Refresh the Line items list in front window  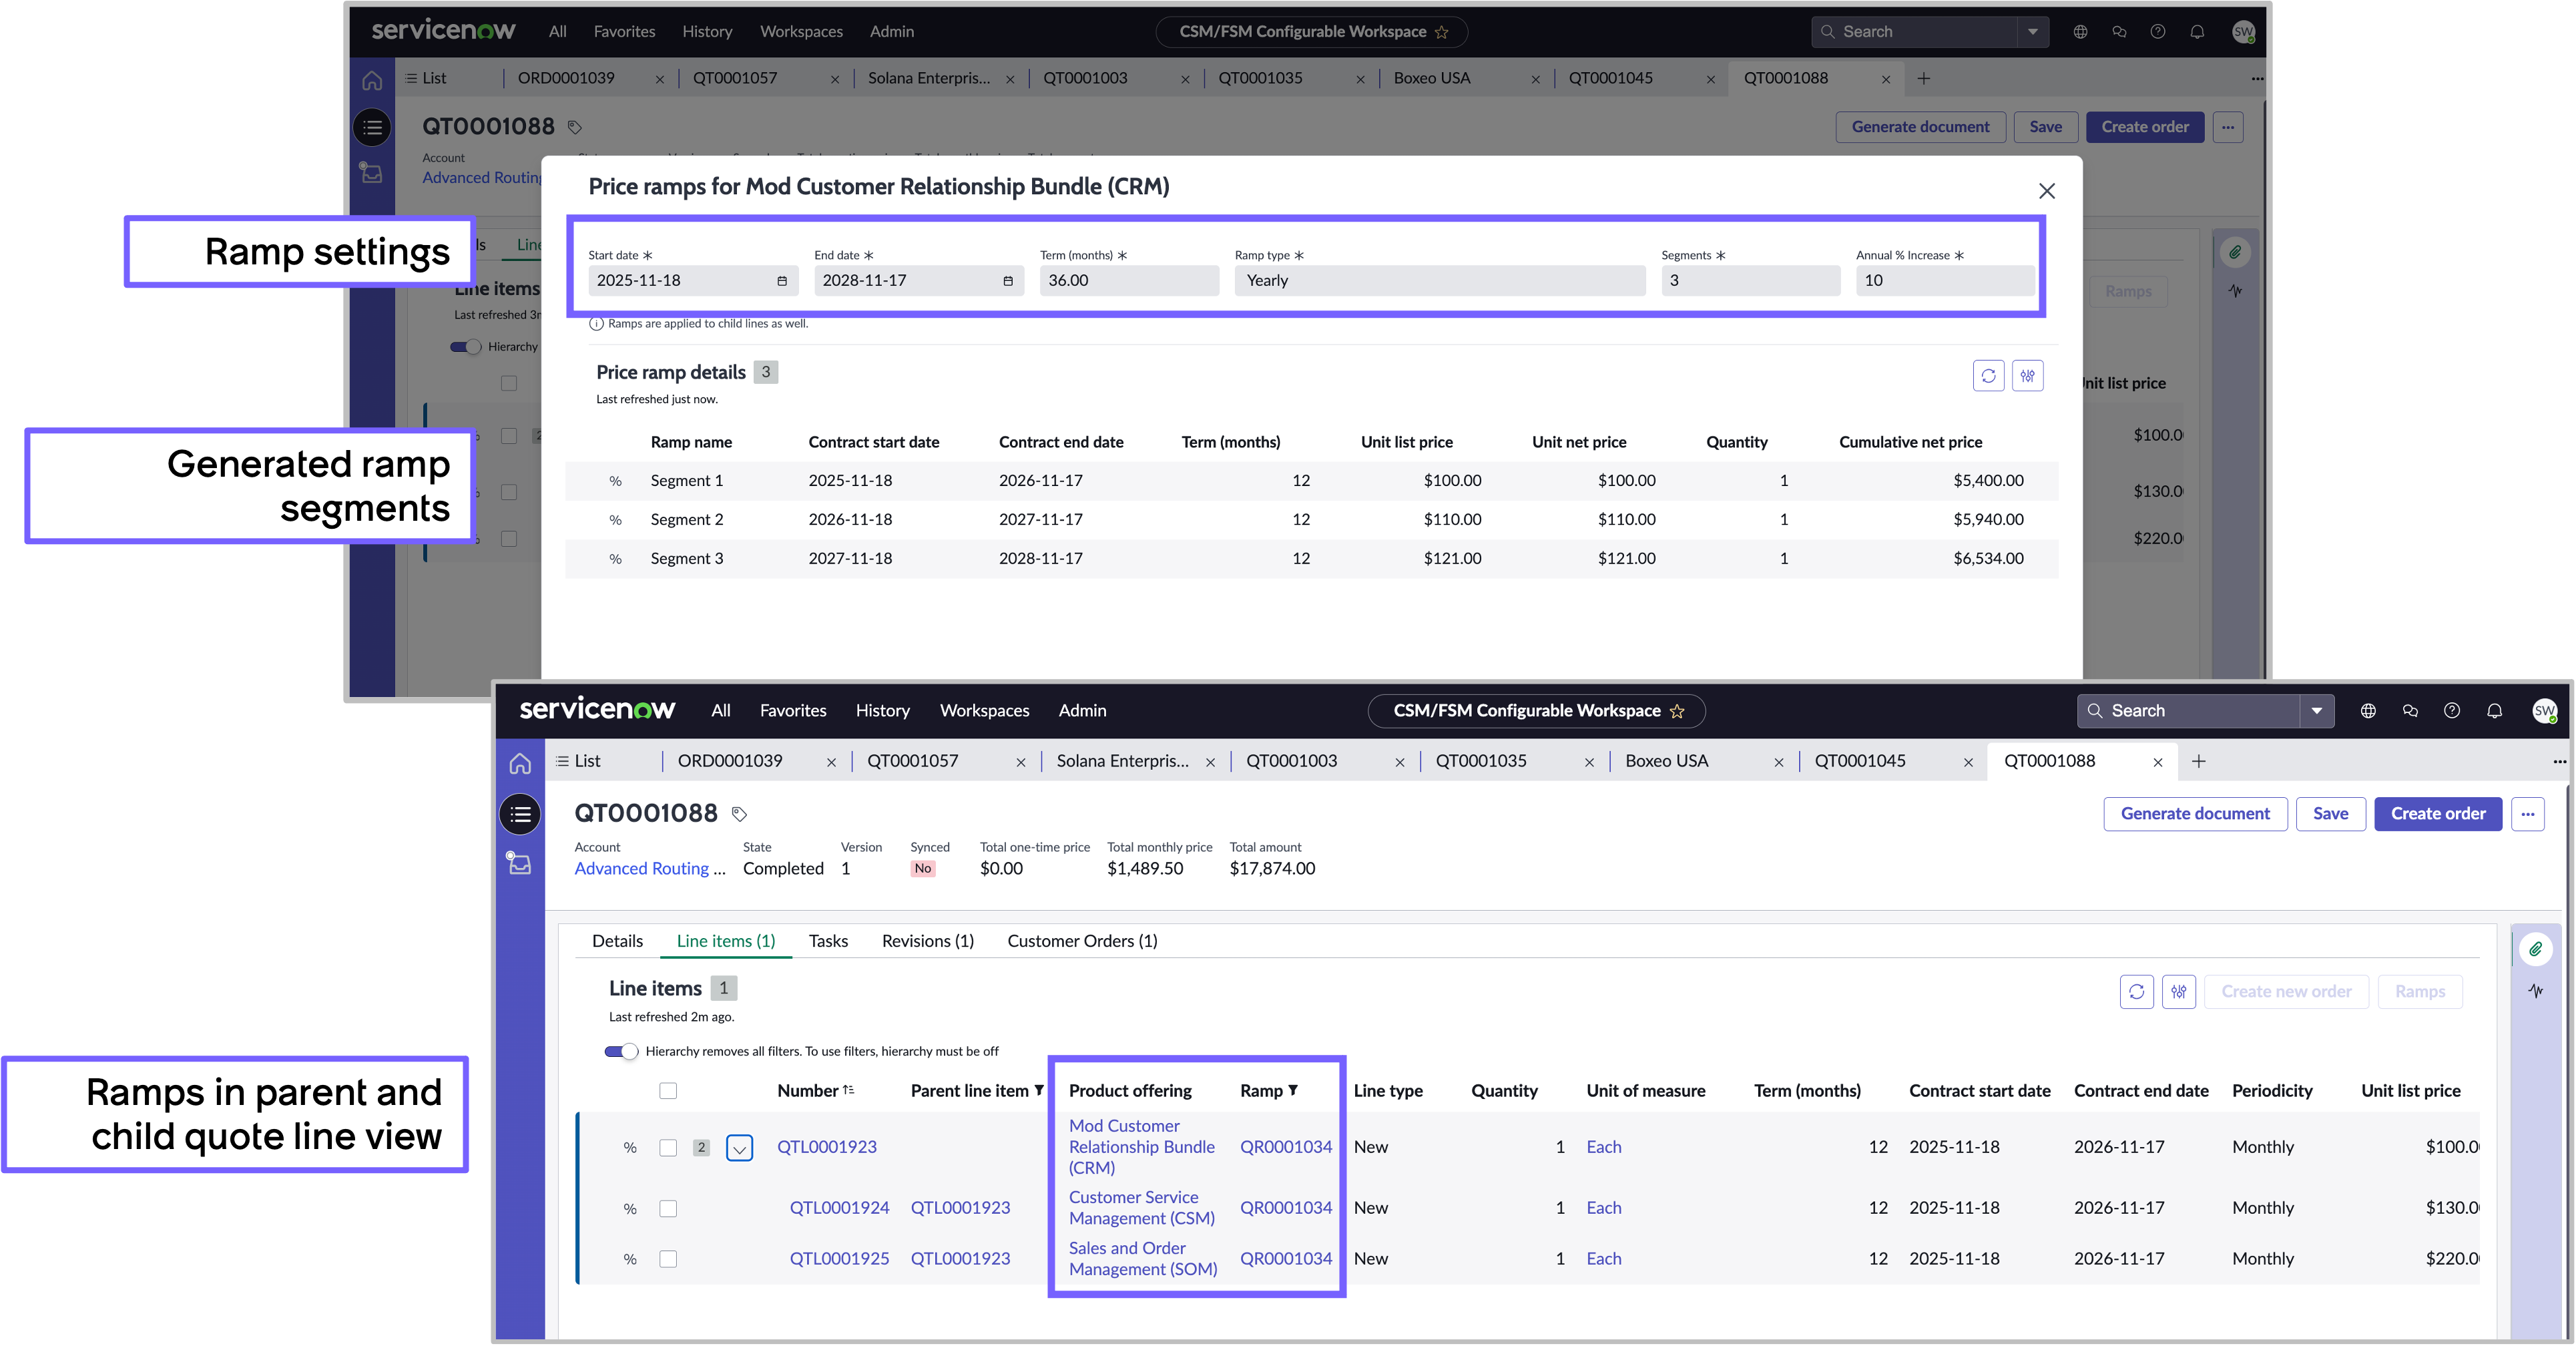(2137, 992)
